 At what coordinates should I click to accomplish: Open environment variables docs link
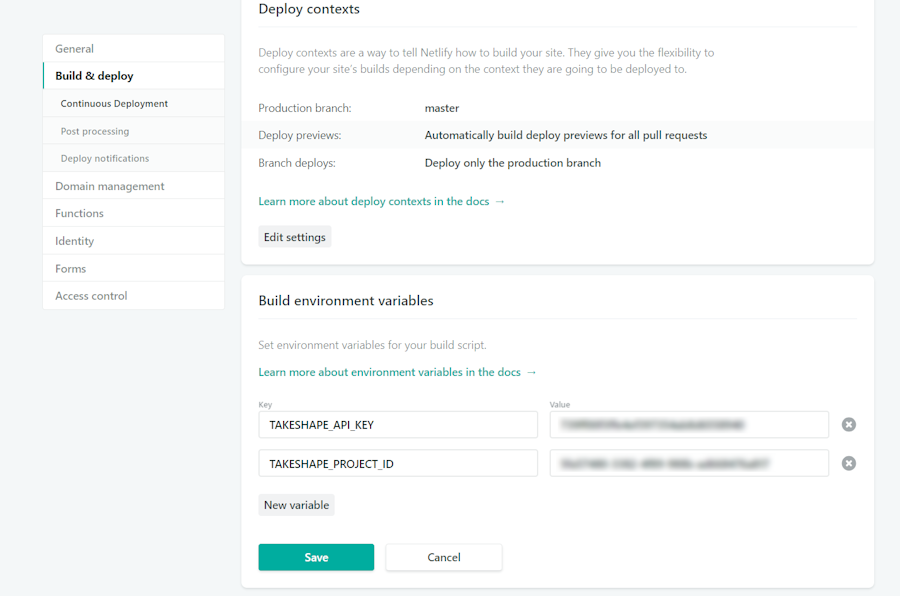[x=397, y=372]
